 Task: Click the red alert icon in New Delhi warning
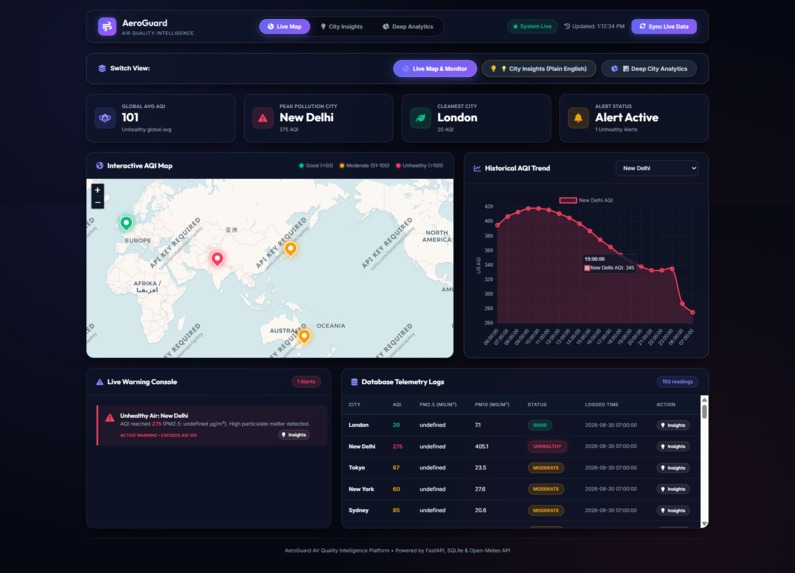(110, 418)
